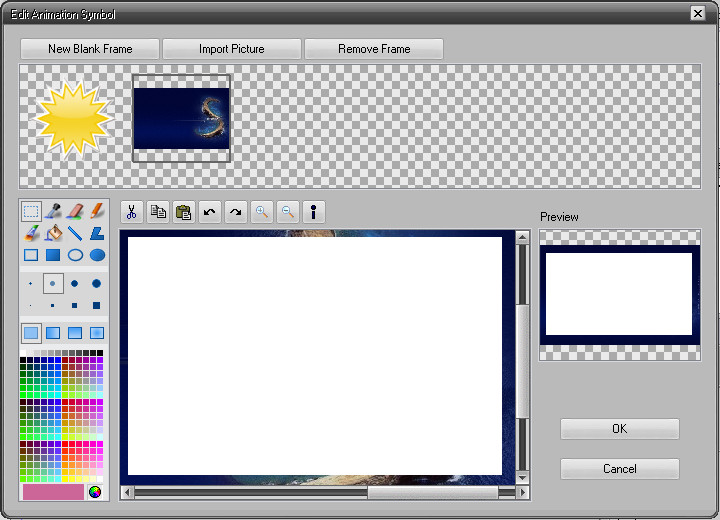720x520 pixels.
Task: Select the dark blue picture frame thumbnail
Action: pyautogui.click(x=181, y=118)
